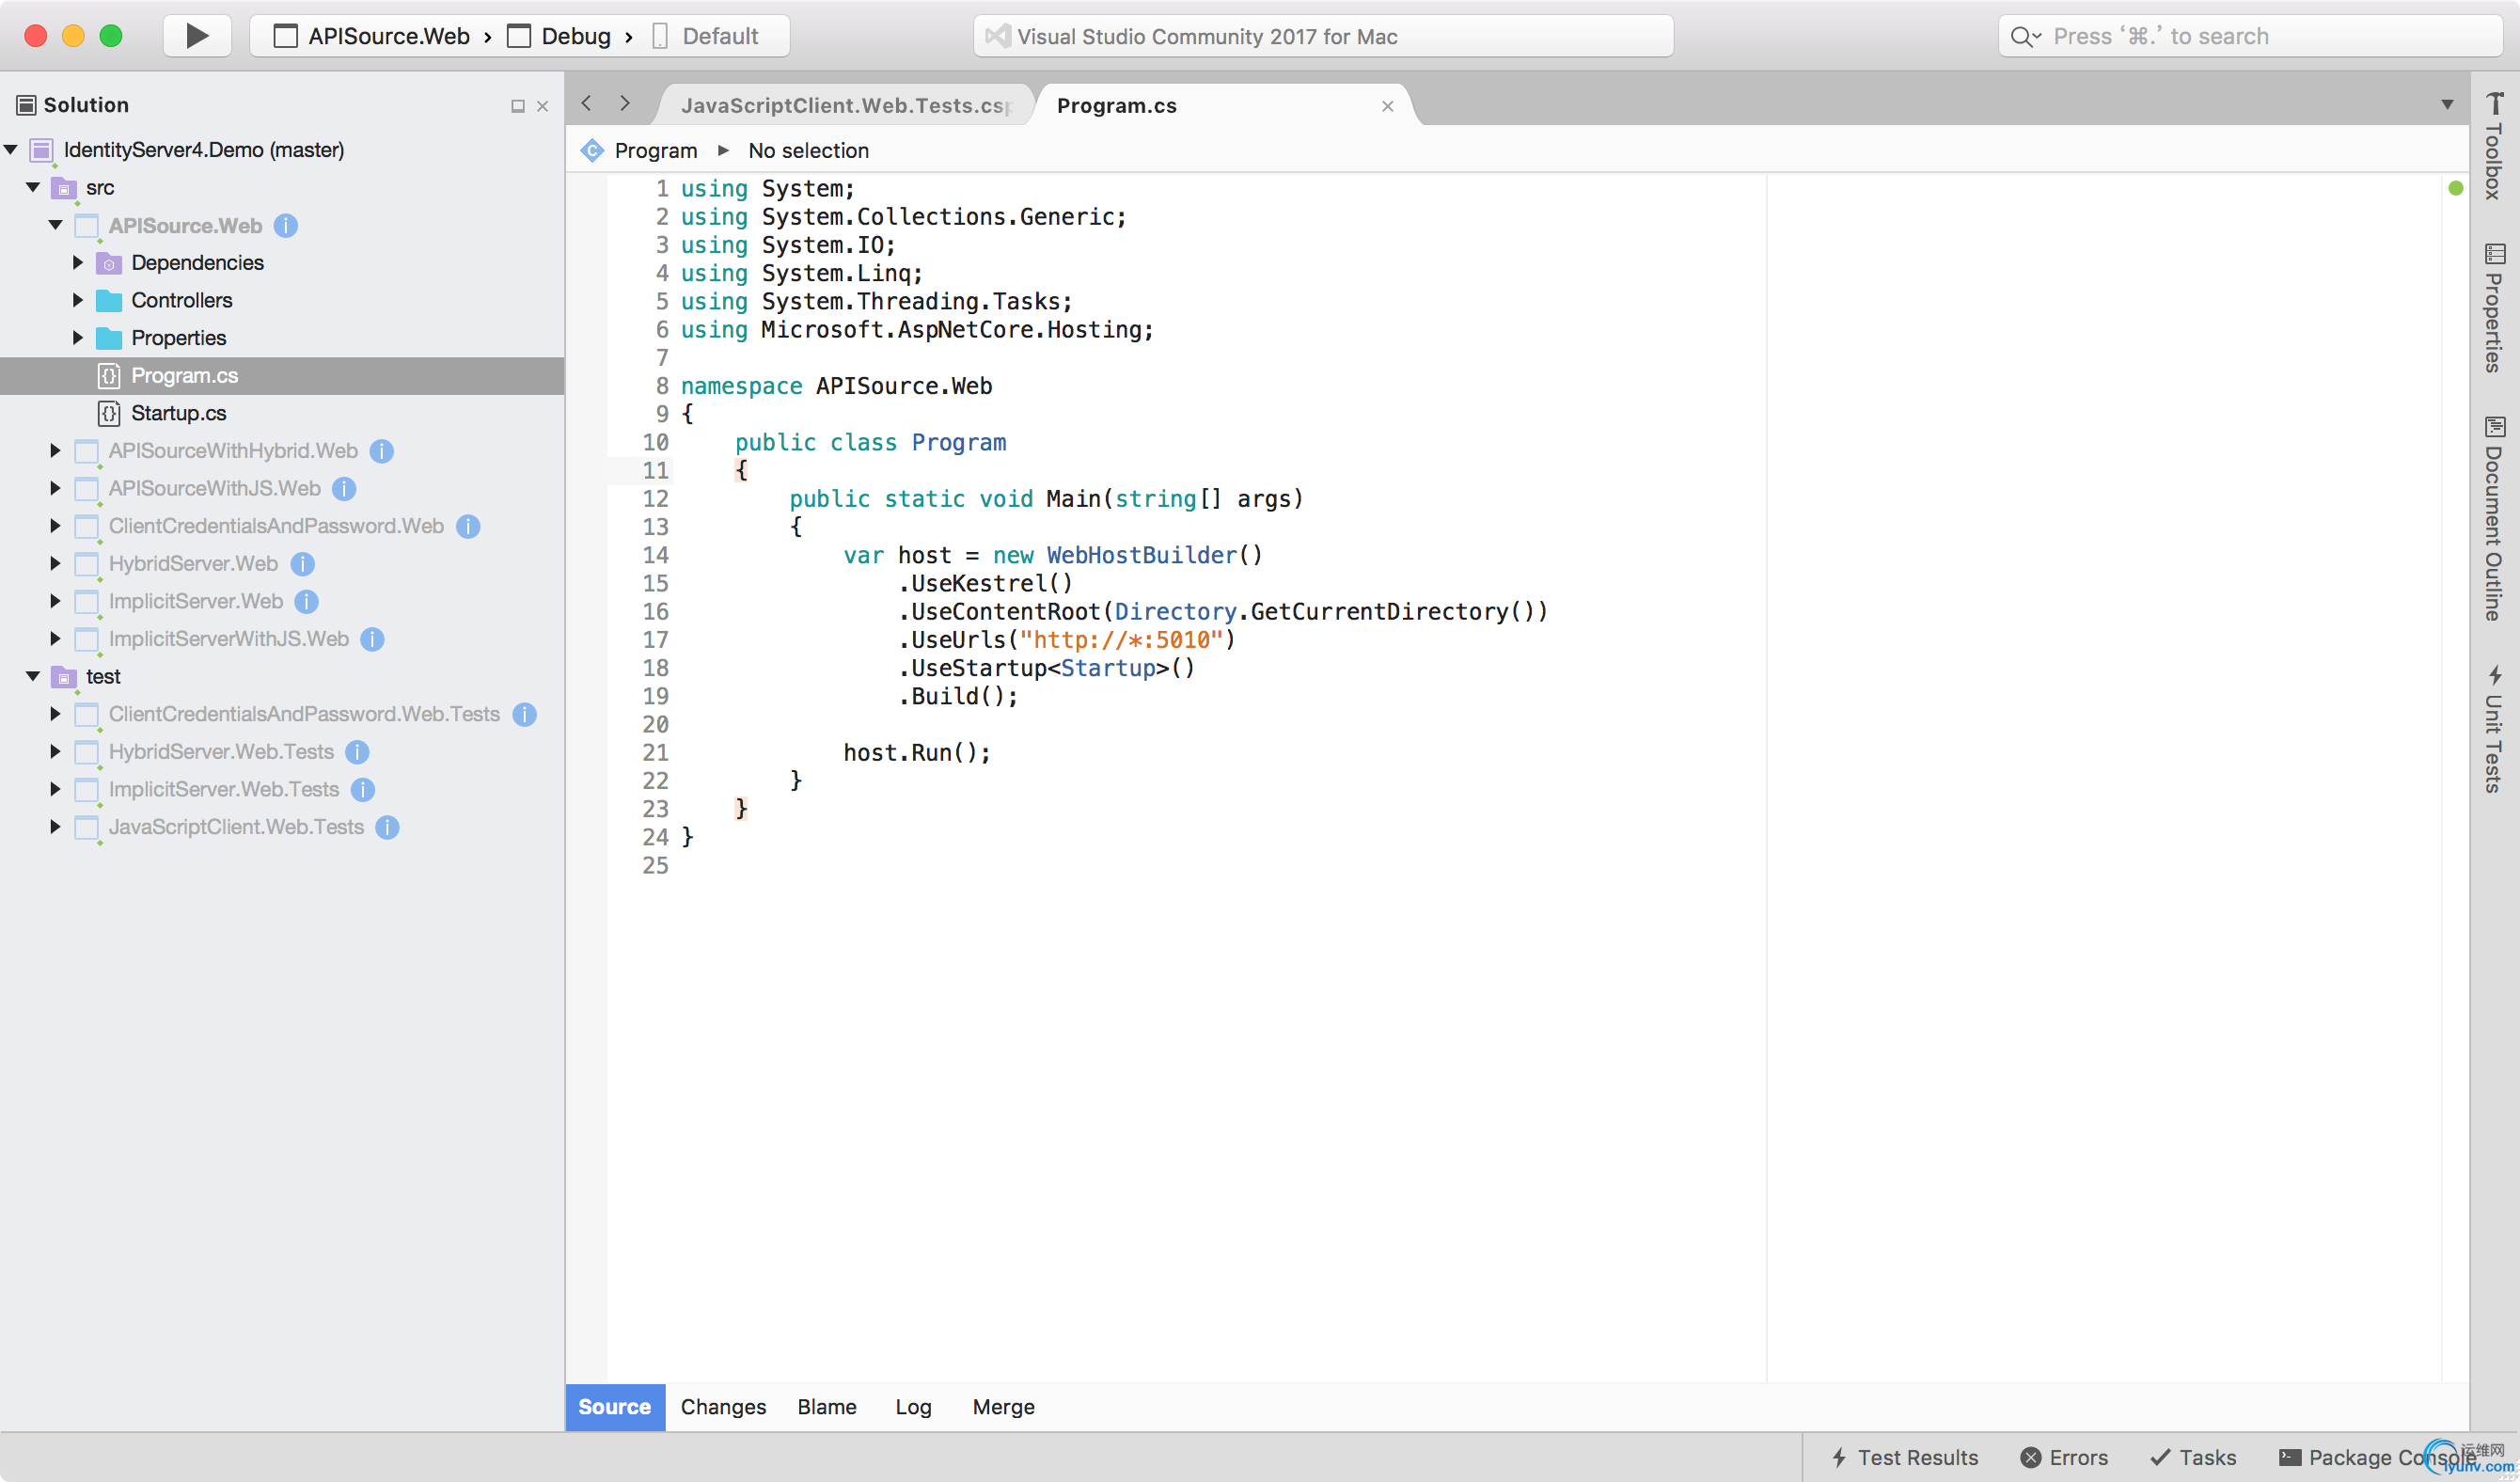Select the Controllers folder icon

click(x=108, y=300)
